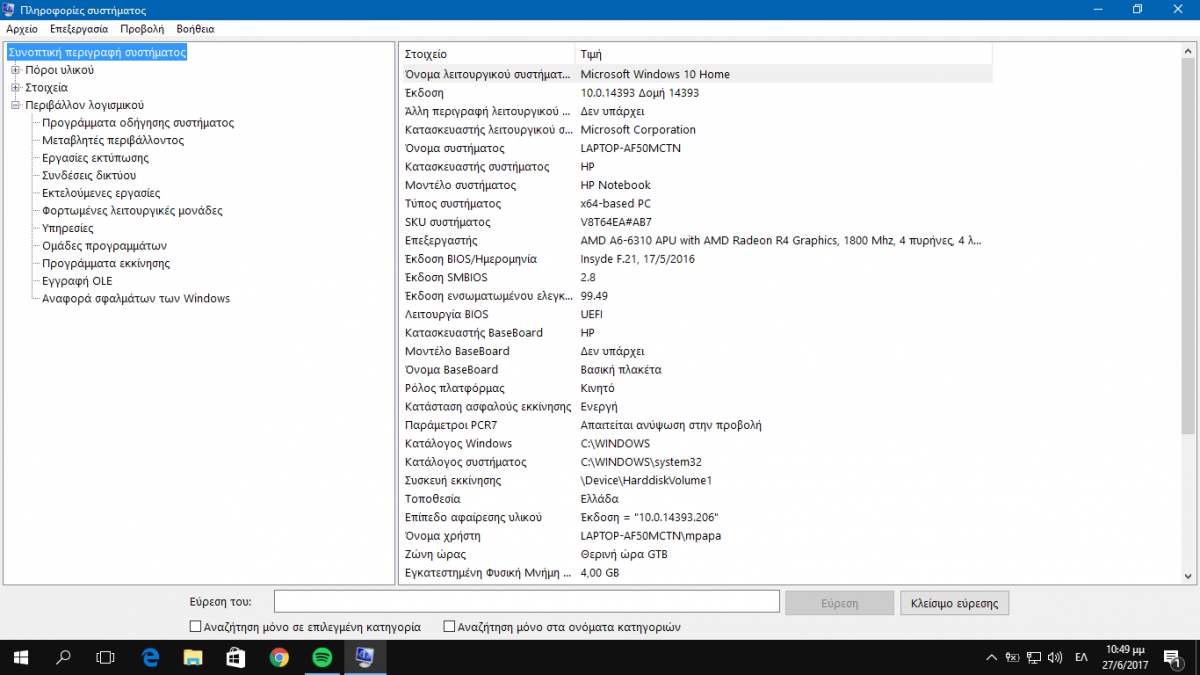
Task: Expand the Στοιχεία tree node
Action: click(15, 88)
